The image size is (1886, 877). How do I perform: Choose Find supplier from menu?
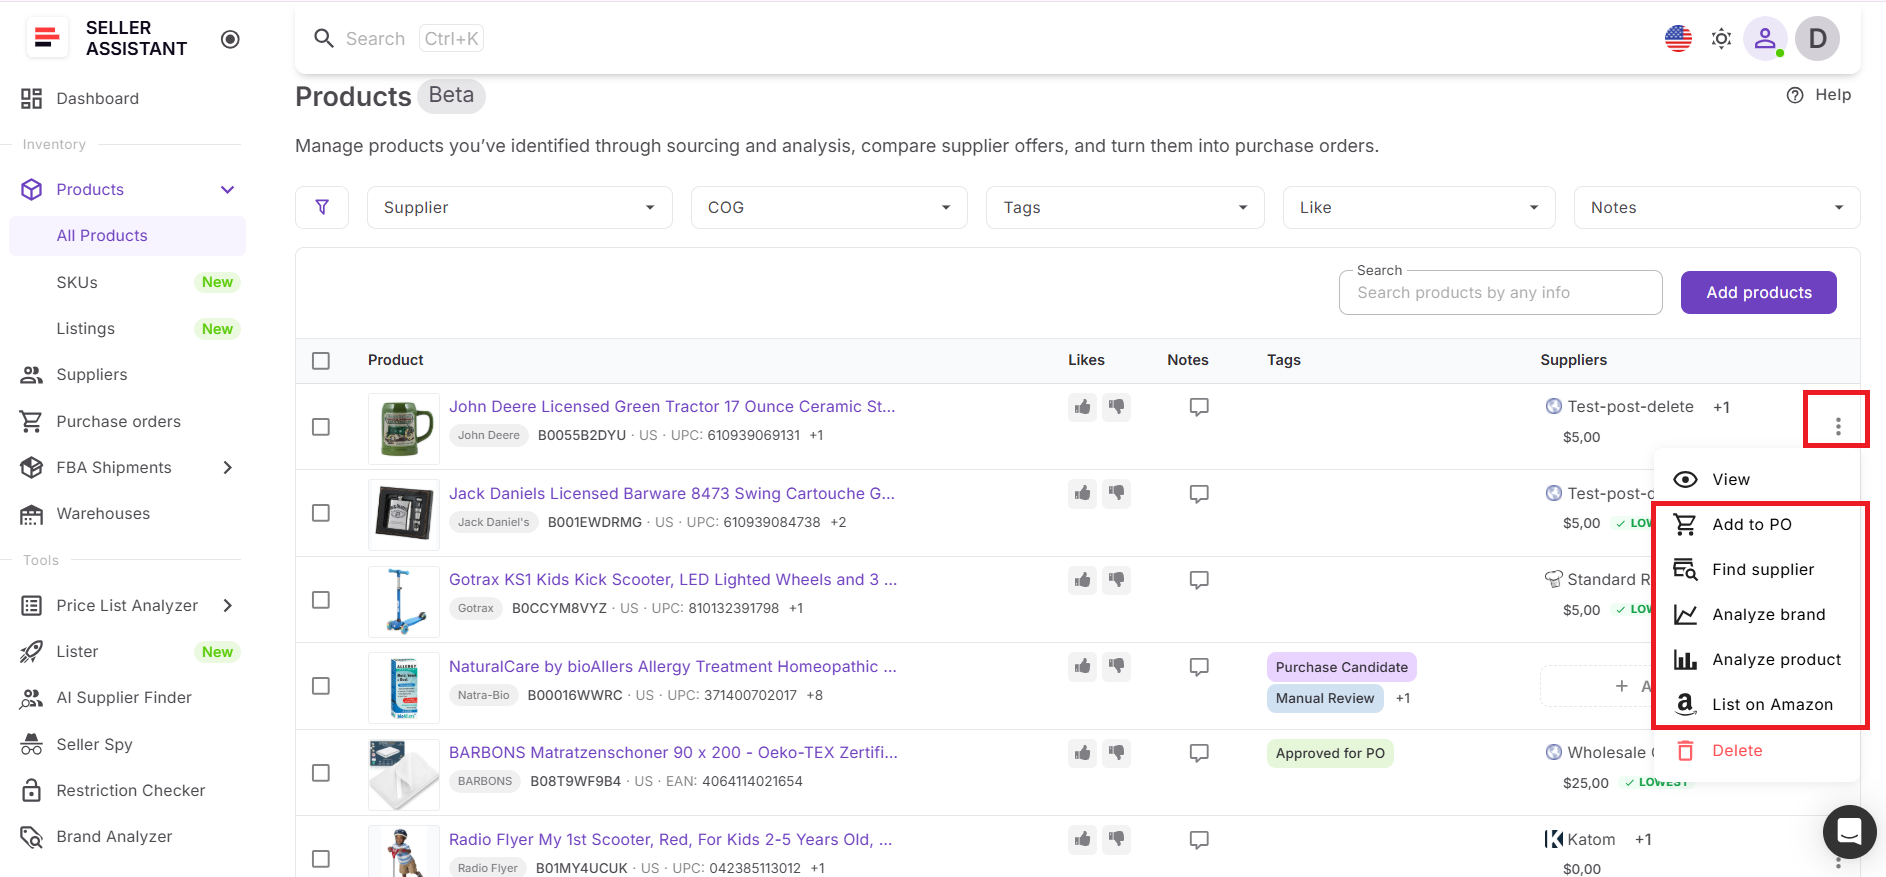1757,570
